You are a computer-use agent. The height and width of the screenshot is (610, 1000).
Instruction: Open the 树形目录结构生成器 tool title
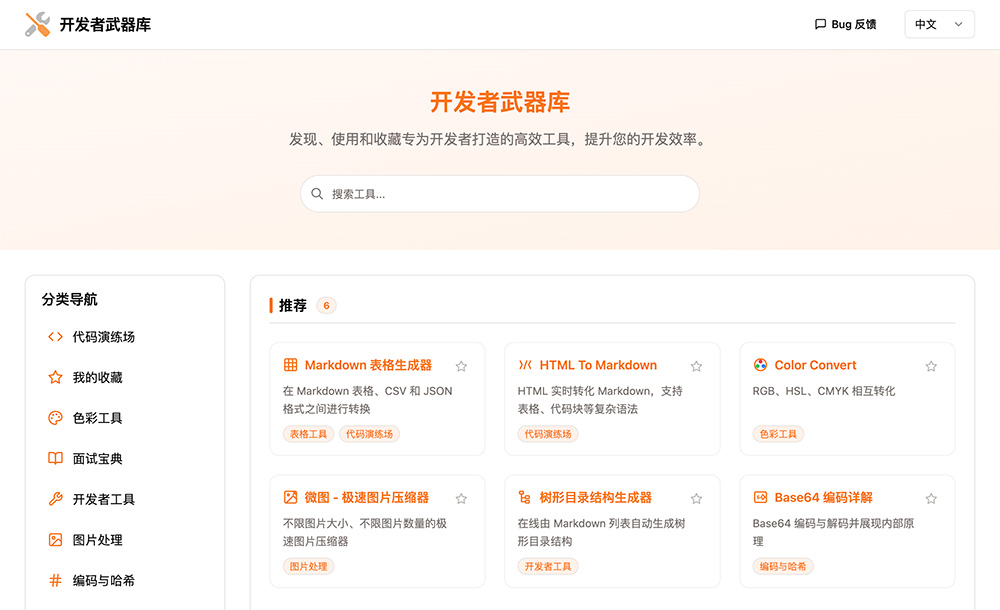click(596, 497)
